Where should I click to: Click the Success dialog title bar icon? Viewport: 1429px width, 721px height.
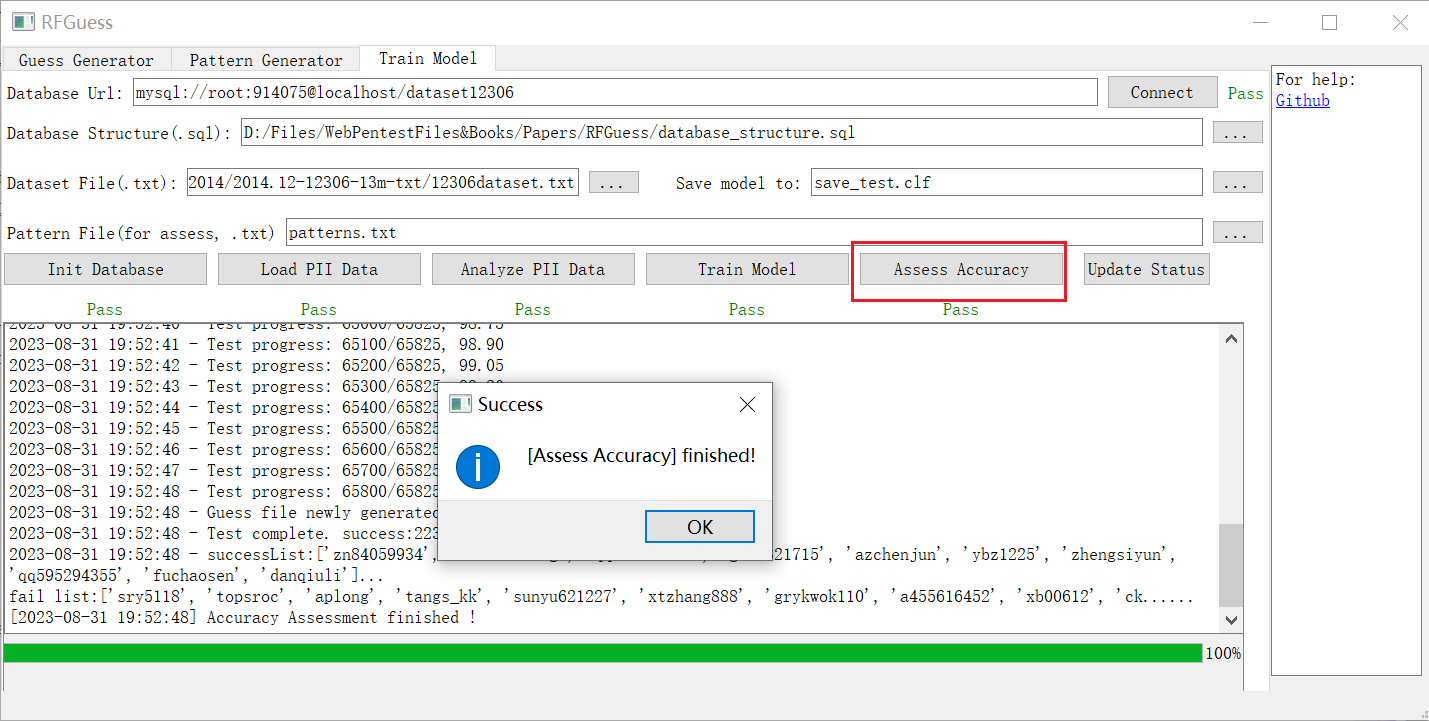[x=460, y=404]
